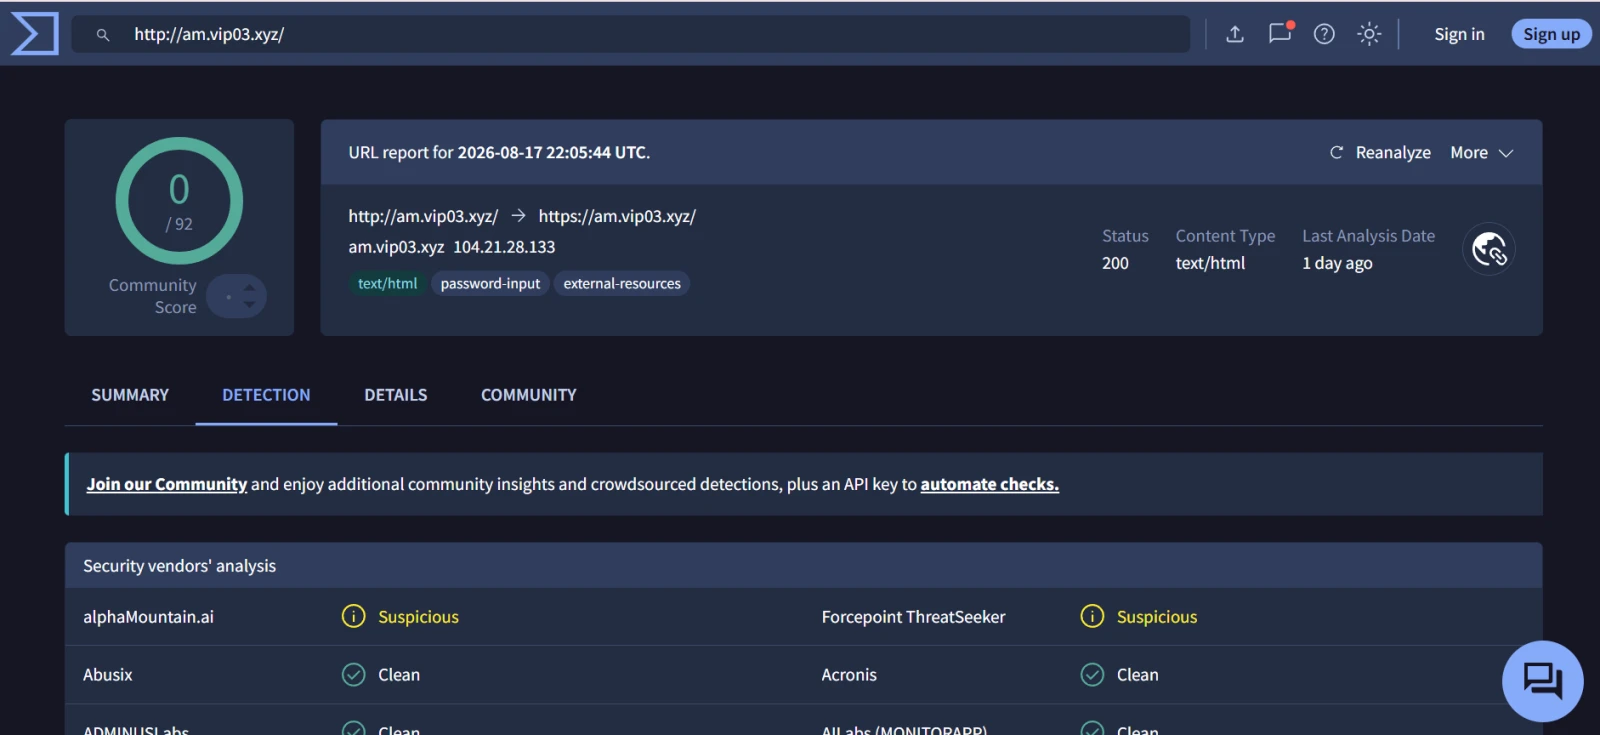
Task: Click the Acronis Clean check icon
Action: coord(1092,675)
